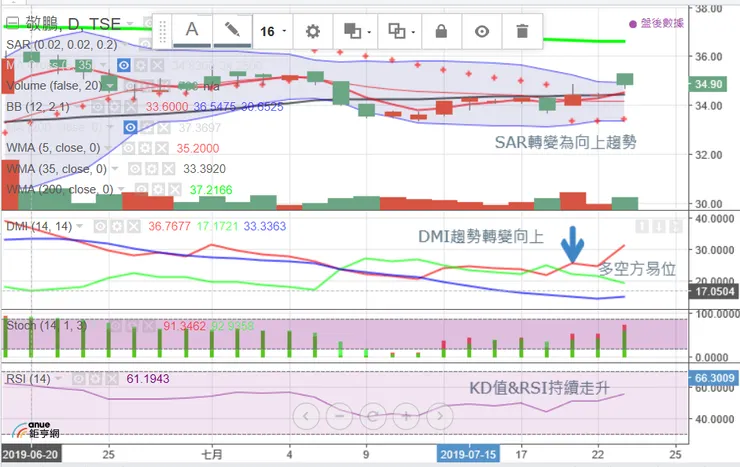Viewport: 740px width, 467px height.
Task: Toggle visibility of MA Cross indicator
Action: (x=124, y=65)
